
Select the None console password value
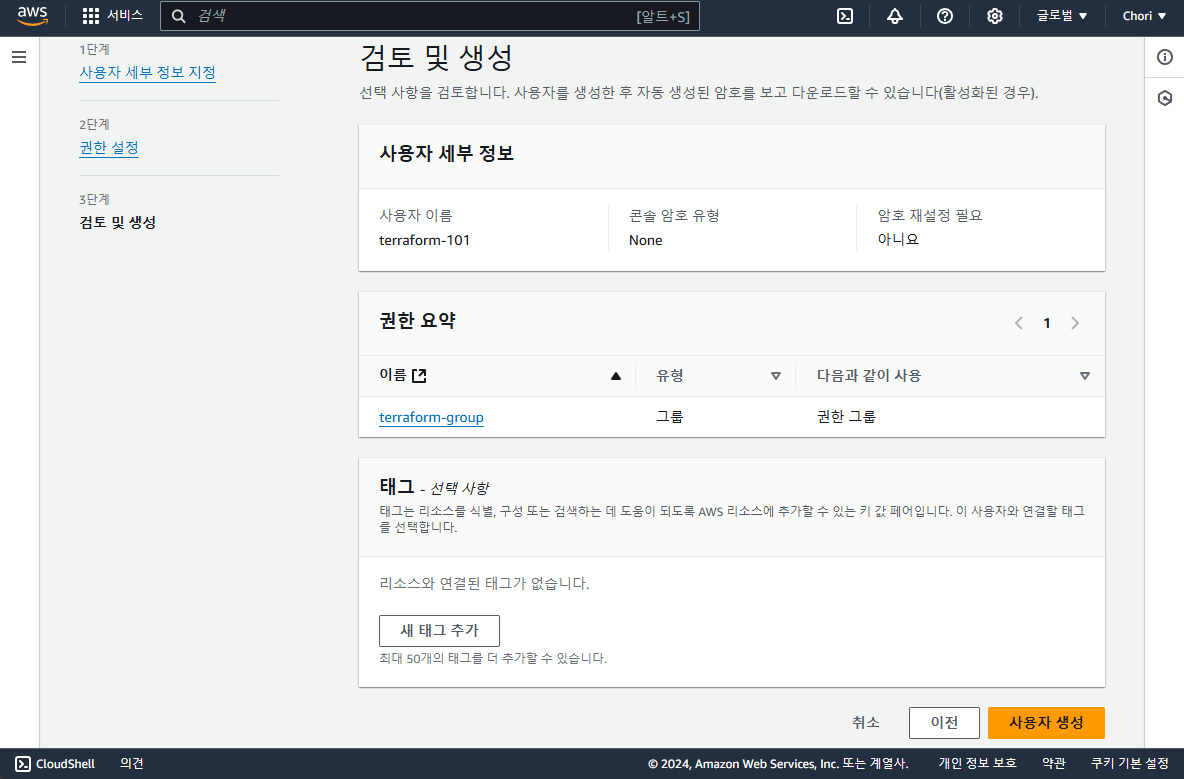tap(646, 240)
